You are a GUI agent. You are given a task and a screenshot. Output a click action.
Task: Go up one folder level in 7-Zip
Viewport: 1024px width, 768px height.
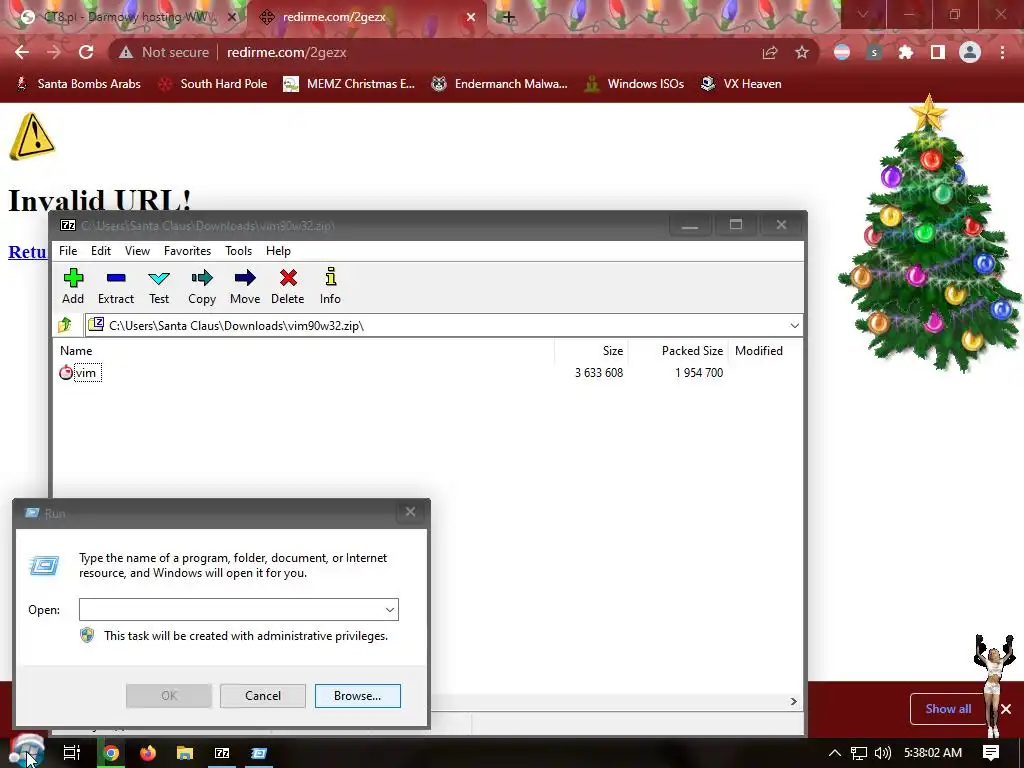coord(65,325)
